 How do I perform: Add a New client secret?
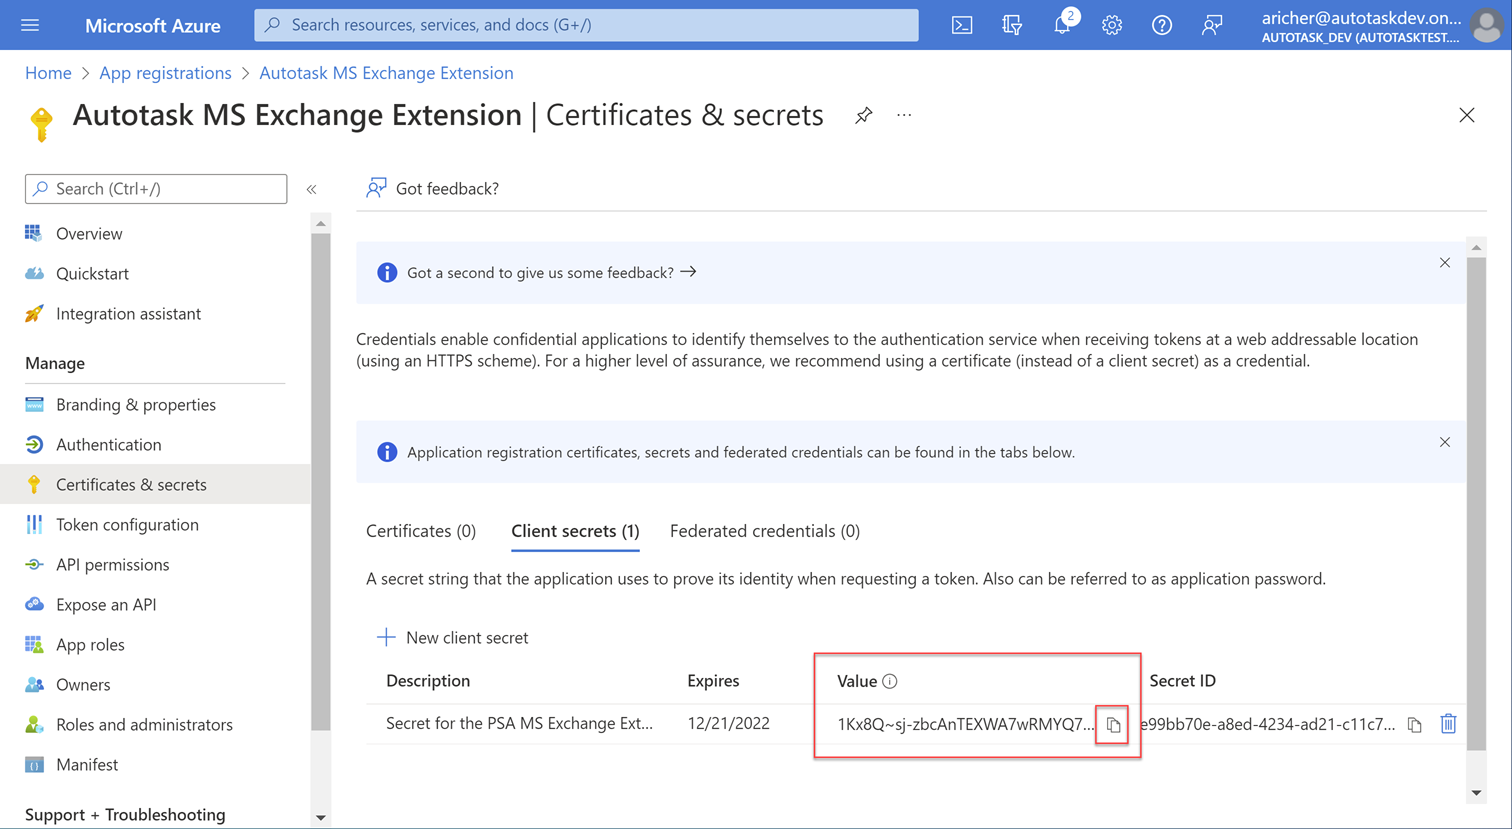(x=452, y=637)
